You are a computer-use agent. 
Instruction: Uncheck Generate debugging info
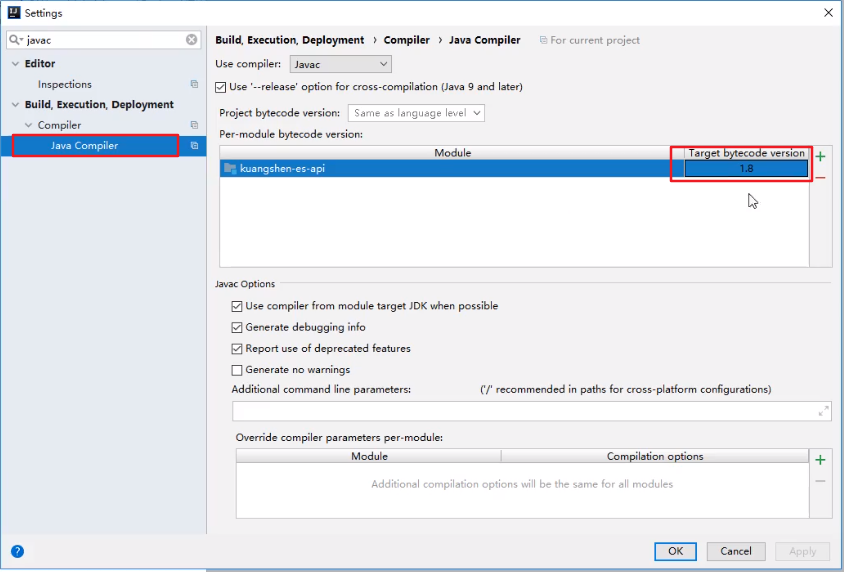pyautogui.click(x=237, y=328)
